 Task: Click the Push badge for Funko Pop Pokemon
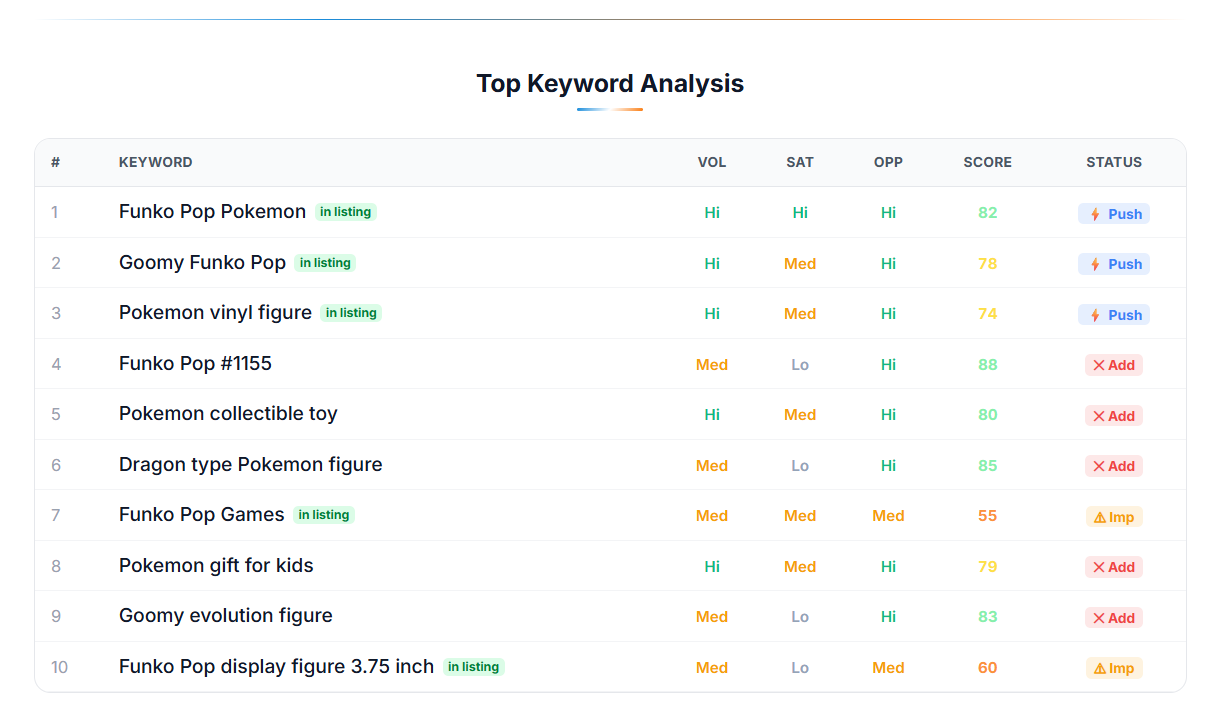(1113, 213)
